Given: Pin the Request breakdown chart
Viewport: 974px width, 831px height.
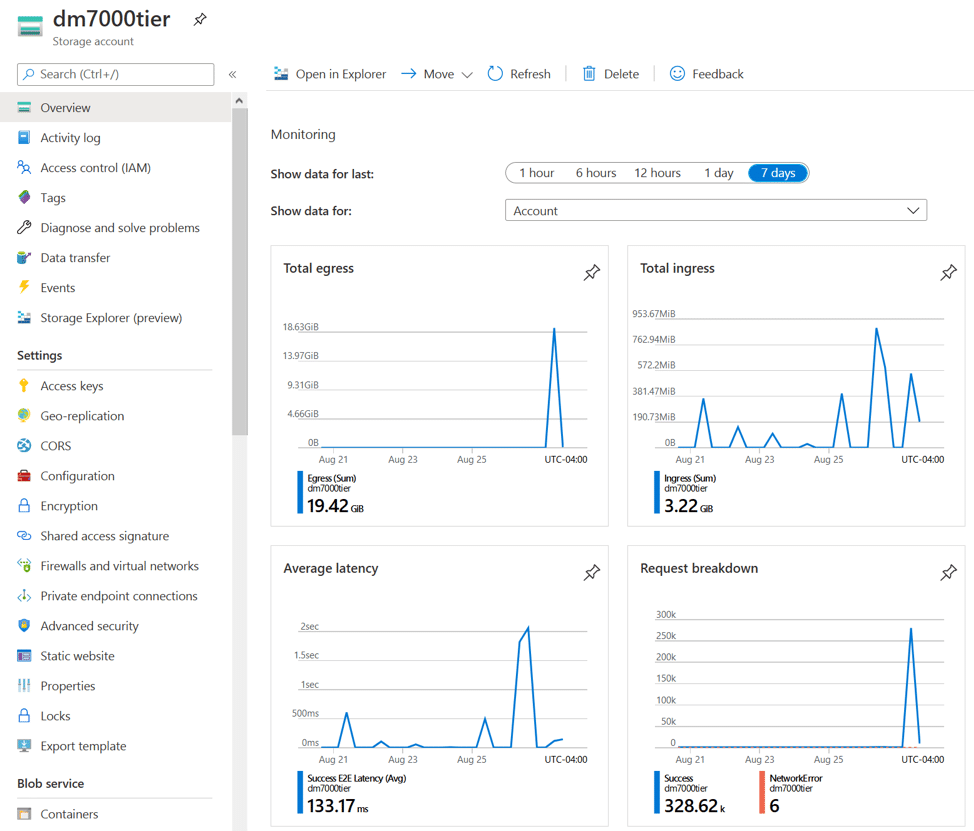Looking at the screenshot, I should point(949,572).
